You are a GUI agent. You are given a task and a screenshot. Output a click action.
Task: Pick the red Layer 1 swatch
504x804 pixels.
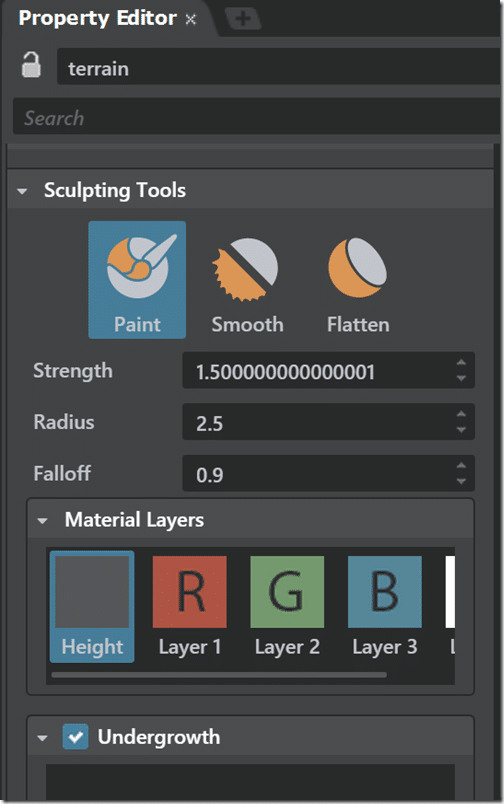tap(190, 592)
